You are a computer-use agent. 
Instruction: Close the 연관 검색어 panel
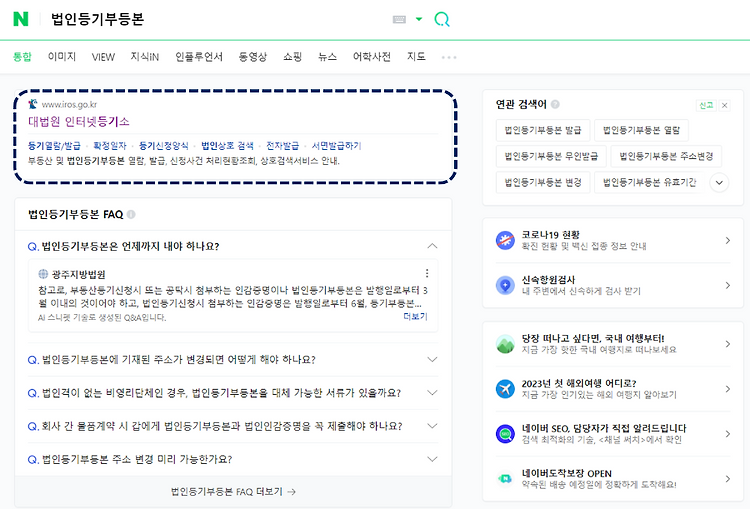[725, 105]
